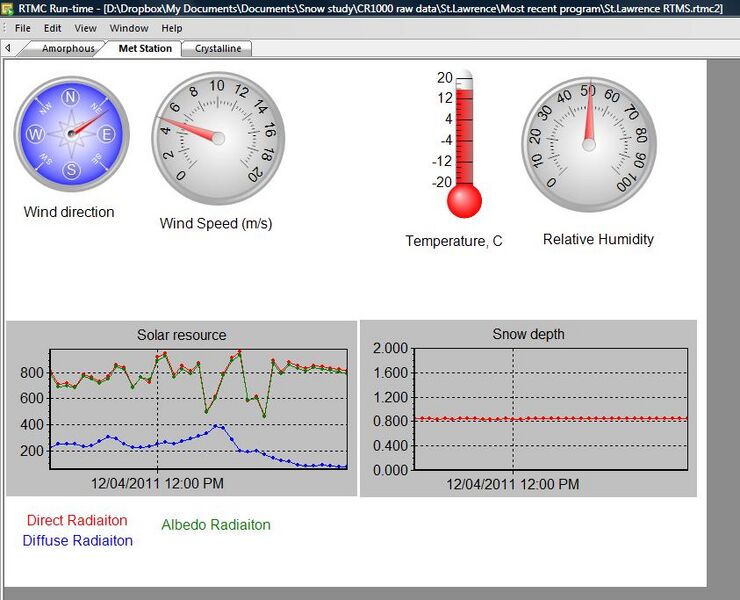The width and height of the screenshot is (740, 600).
Task: Click the Solar resource chart plot
Action: click(199, 409)
